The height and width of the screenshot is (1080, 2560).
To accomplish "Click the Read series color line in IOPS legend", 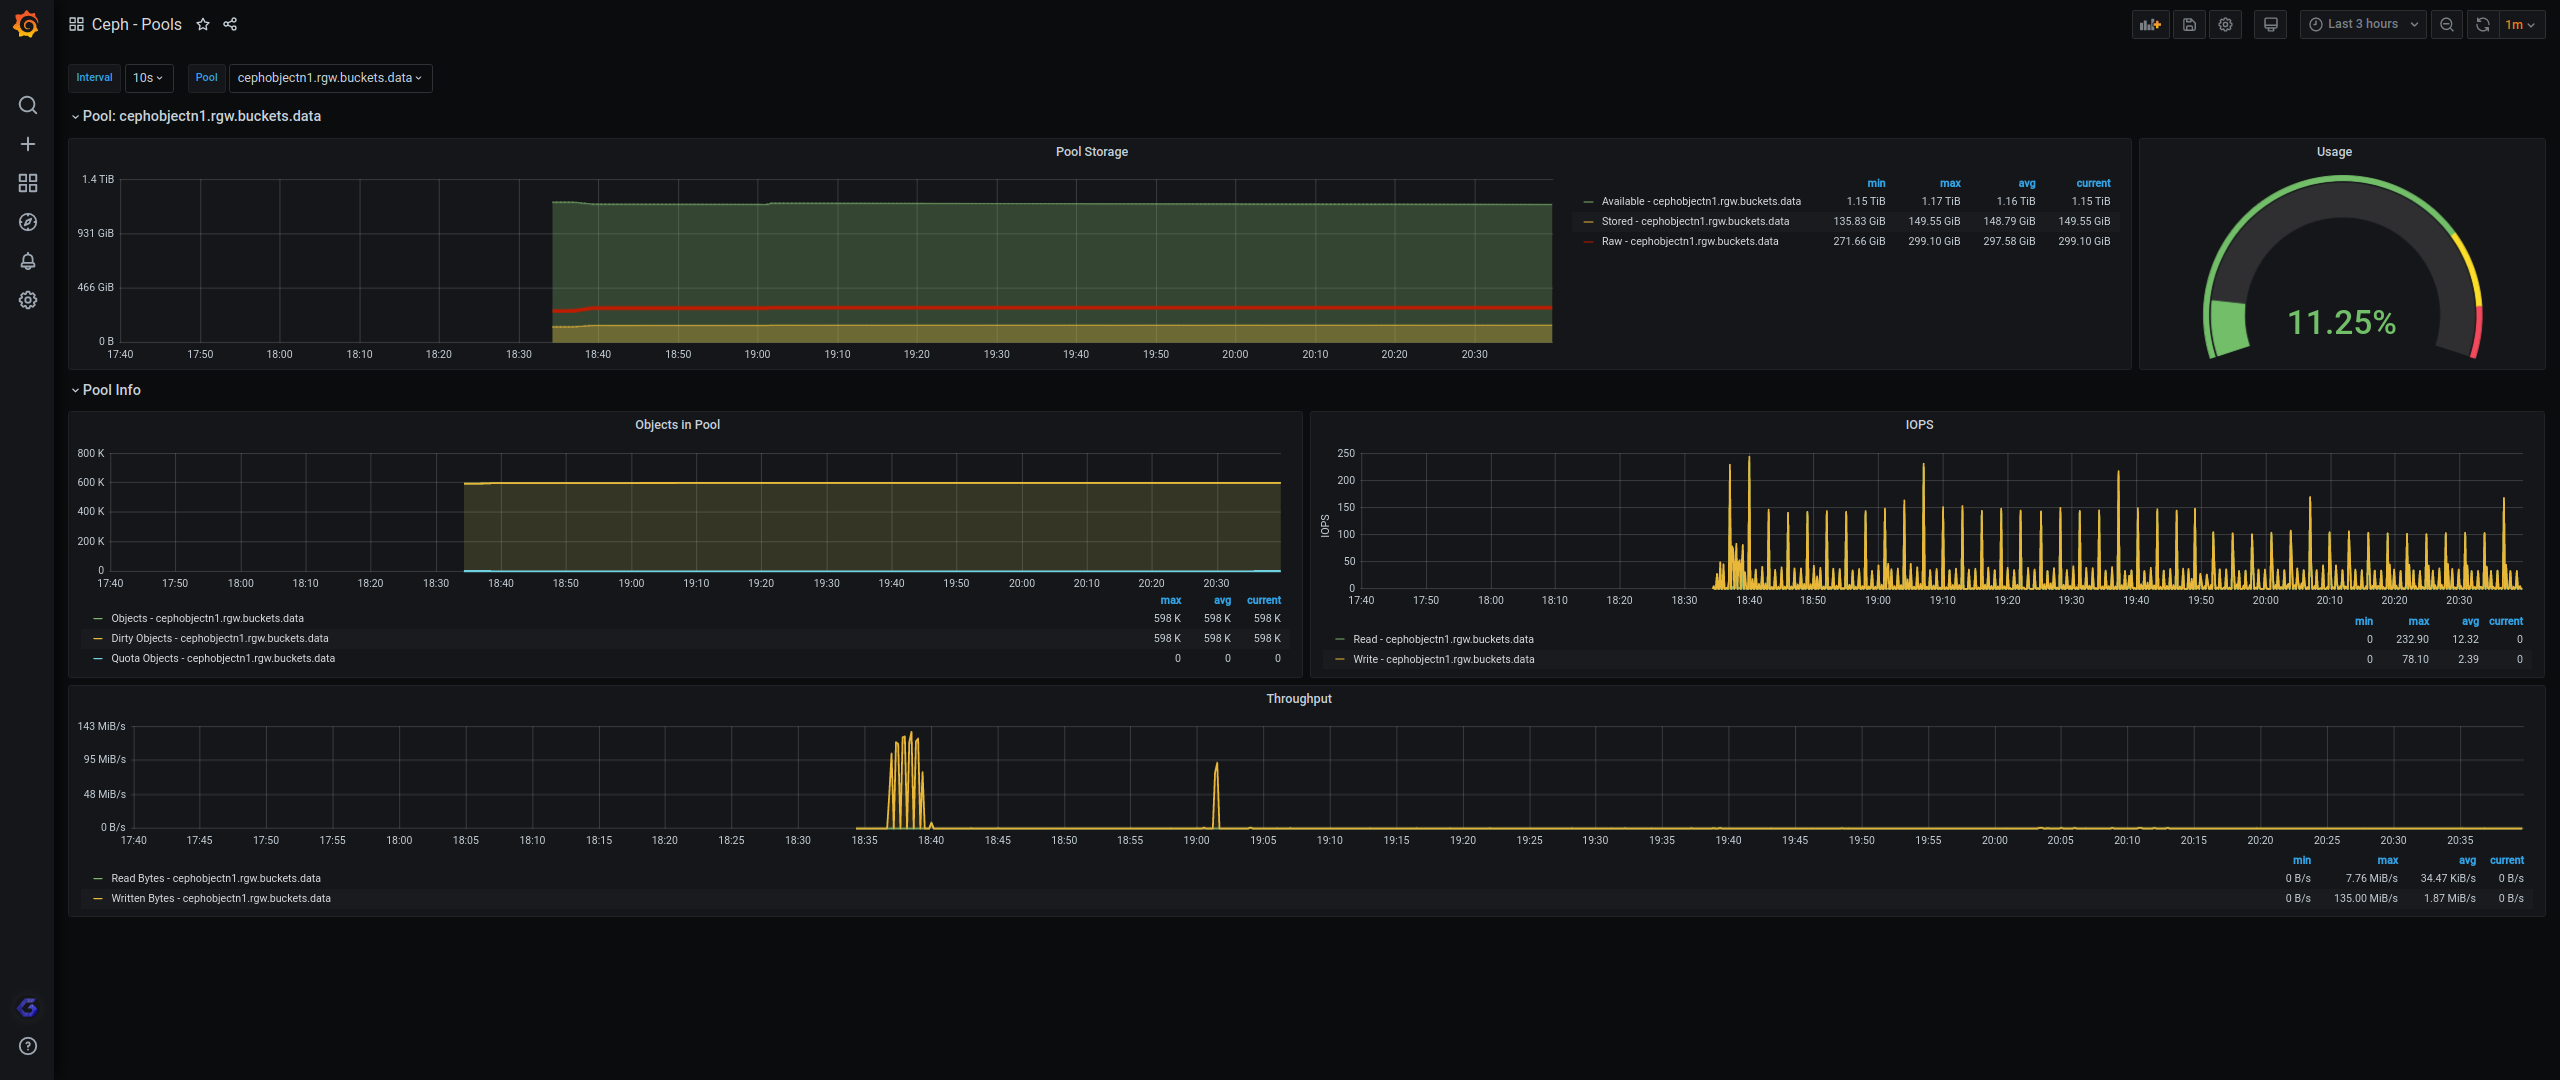I will coord(1340,640).
